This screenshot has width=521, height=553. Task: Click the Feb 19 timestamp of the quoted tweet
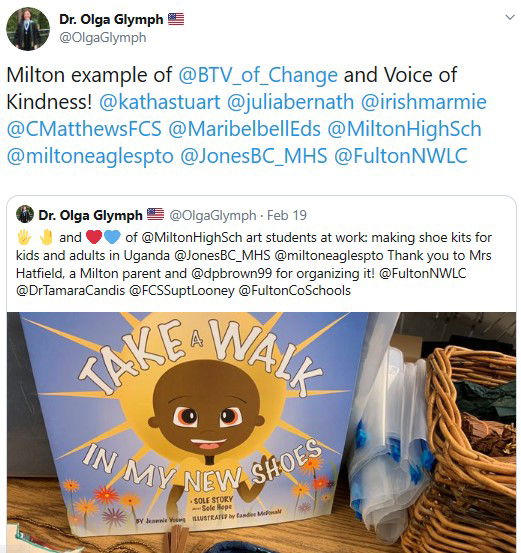pos(287,215)
